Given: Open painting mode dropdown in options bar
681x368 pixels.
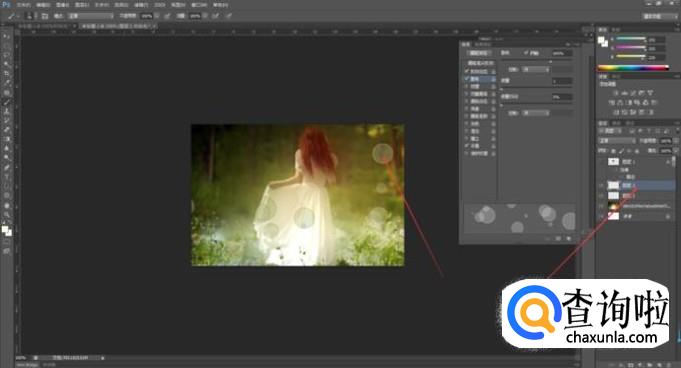Looking at the screenshot, I should point(90,16).
